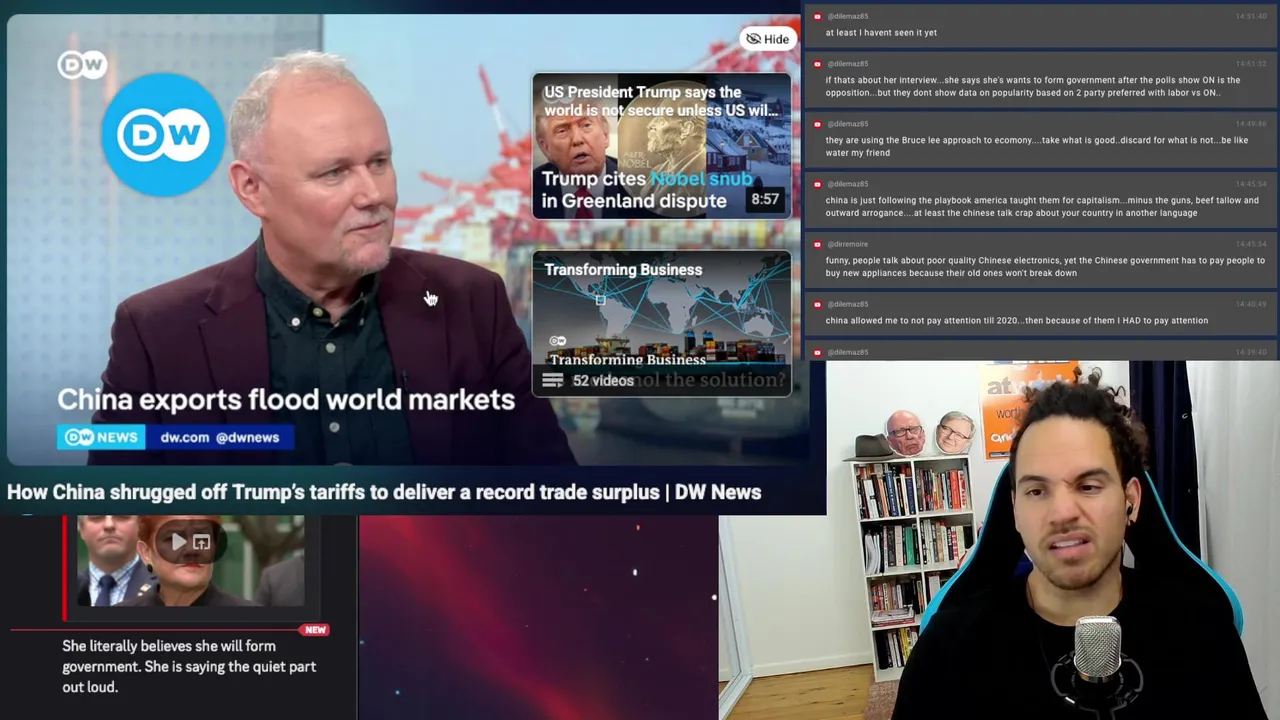1280x720 pixels.
Task: Click the 52 videos playlist icon
Action: click(x=552, y=380)
